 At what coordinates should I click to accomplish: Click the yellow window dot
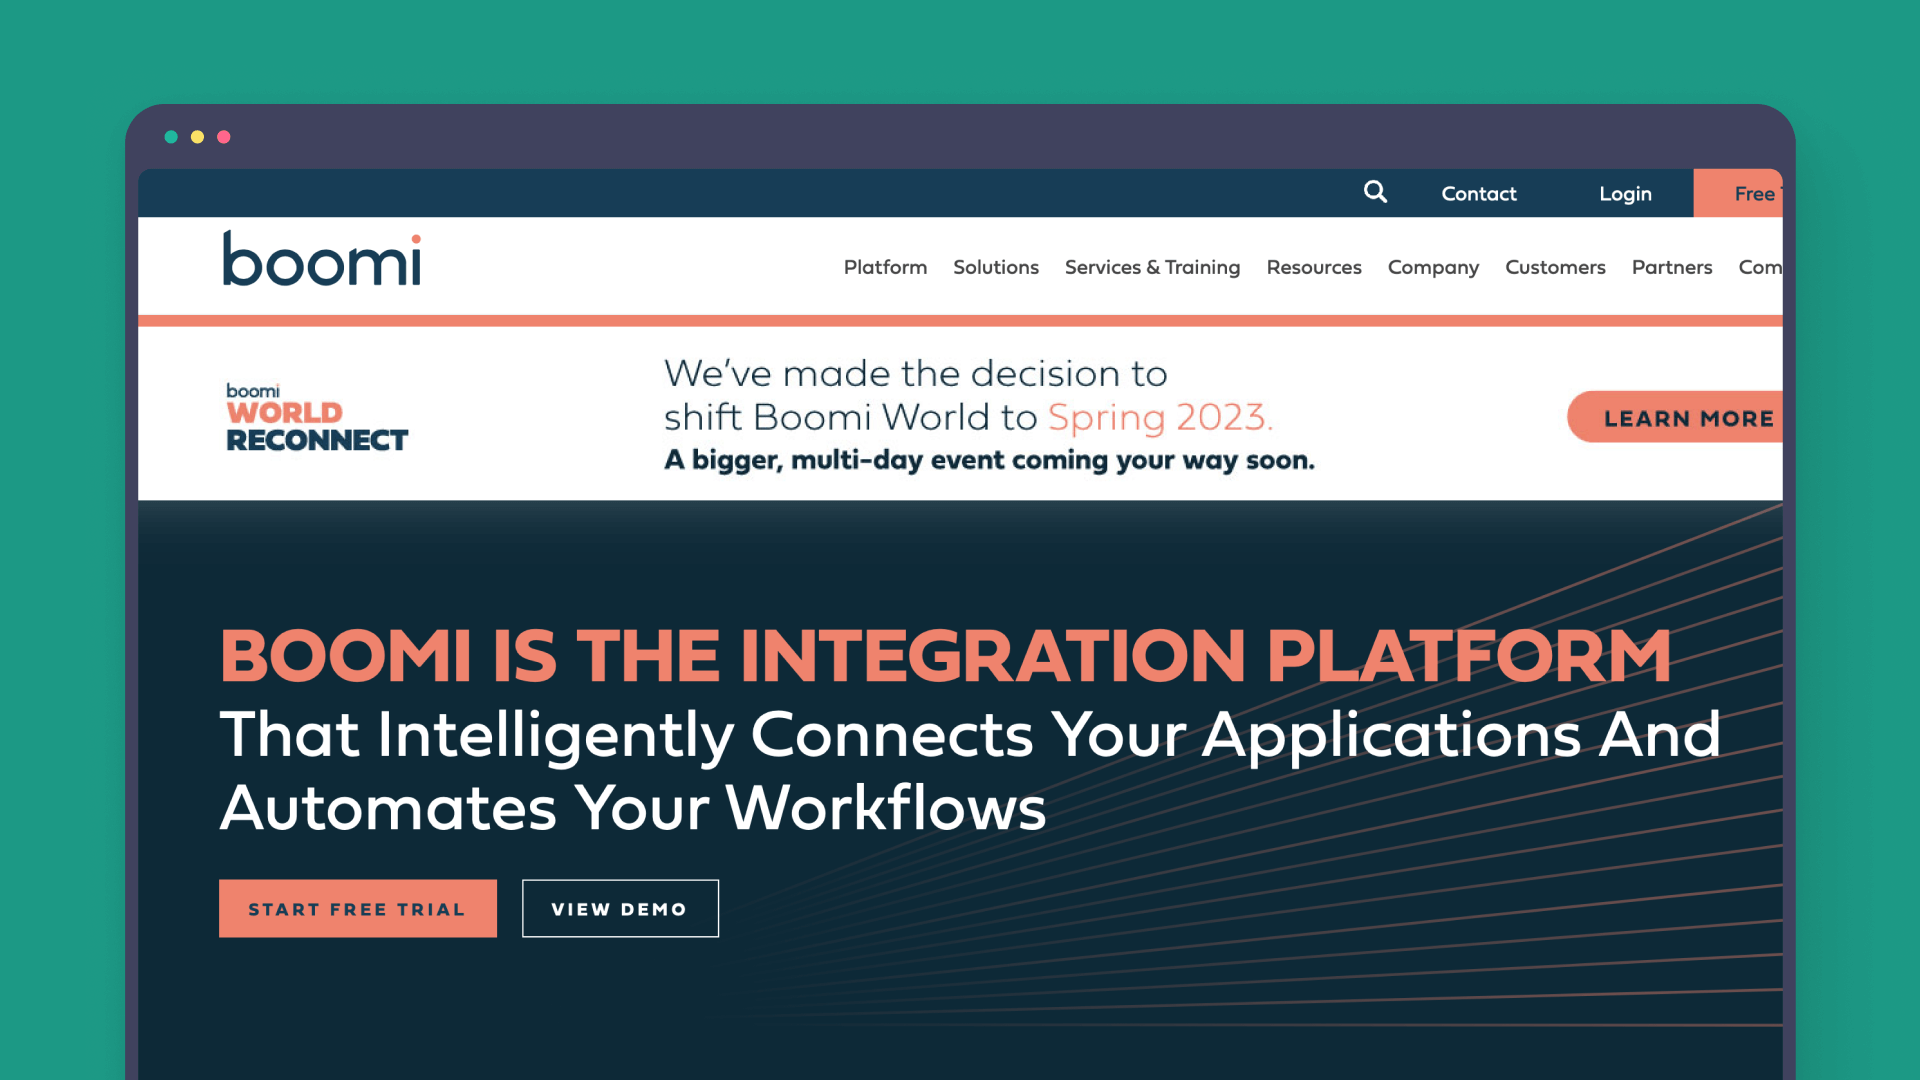click(198, 137)
